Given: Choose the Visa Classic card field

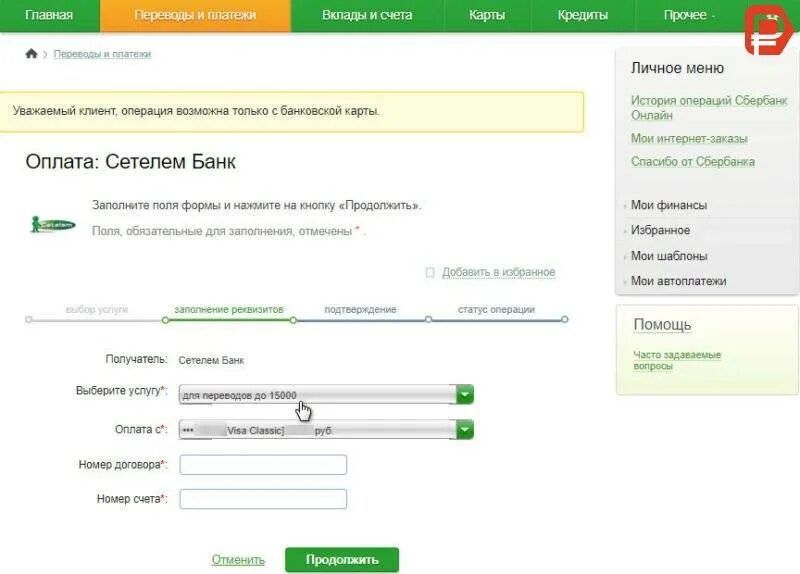Looking at the screenshot, I should point(326,430).
